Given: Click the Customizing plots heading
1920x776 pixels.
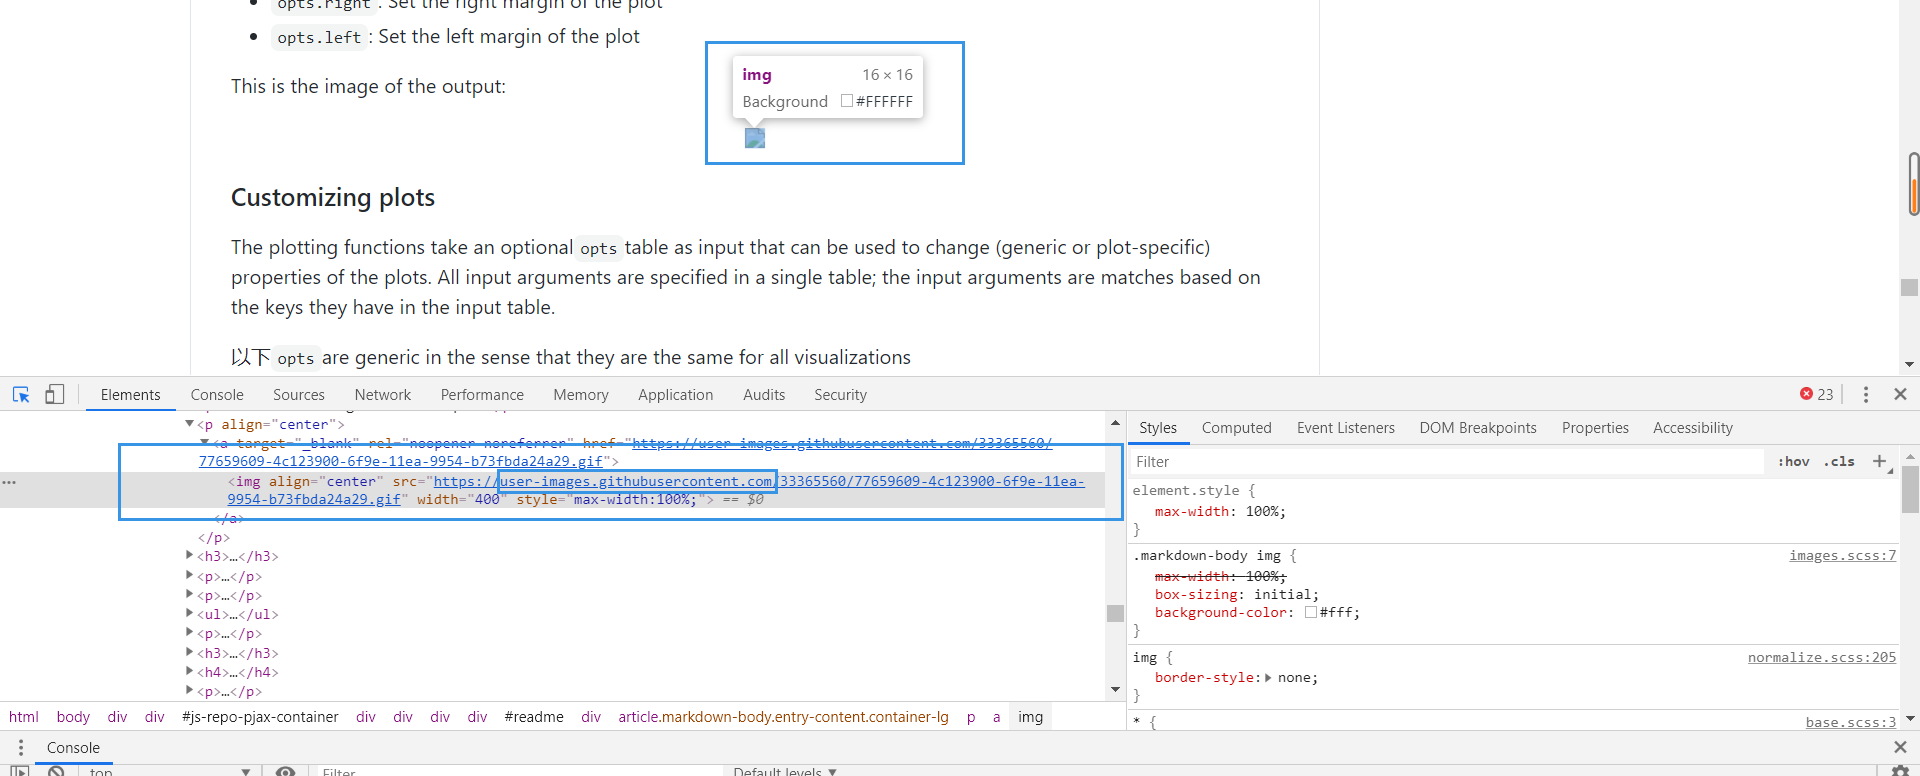Looking at the screenshot, I should tap(333, 198).
